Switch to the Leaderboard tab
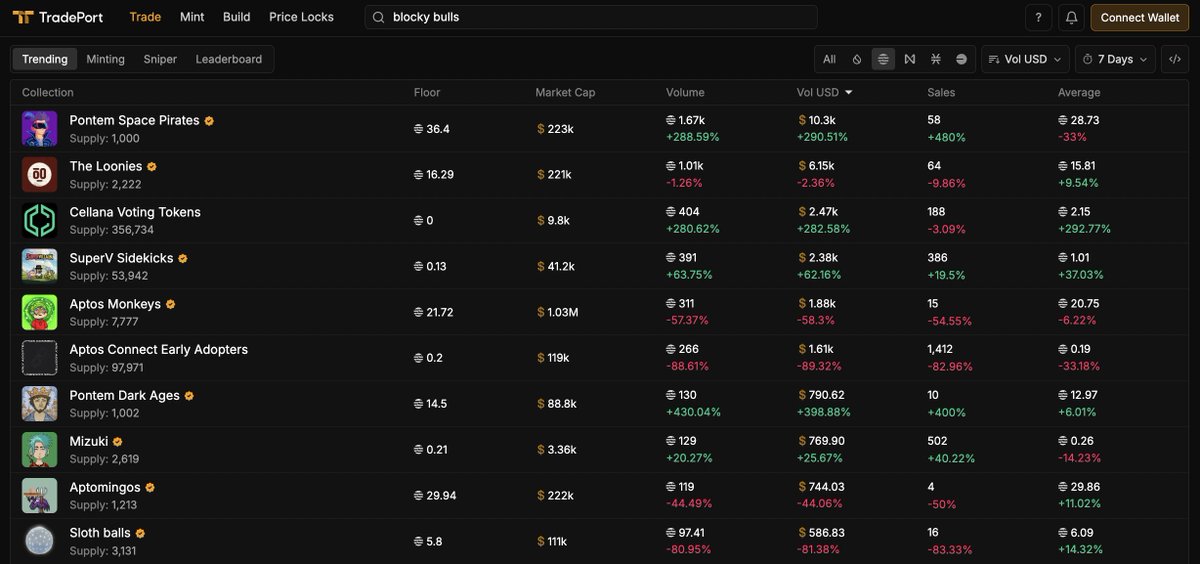This screenshot has width=1200, height=564. (x=229, y=59)
